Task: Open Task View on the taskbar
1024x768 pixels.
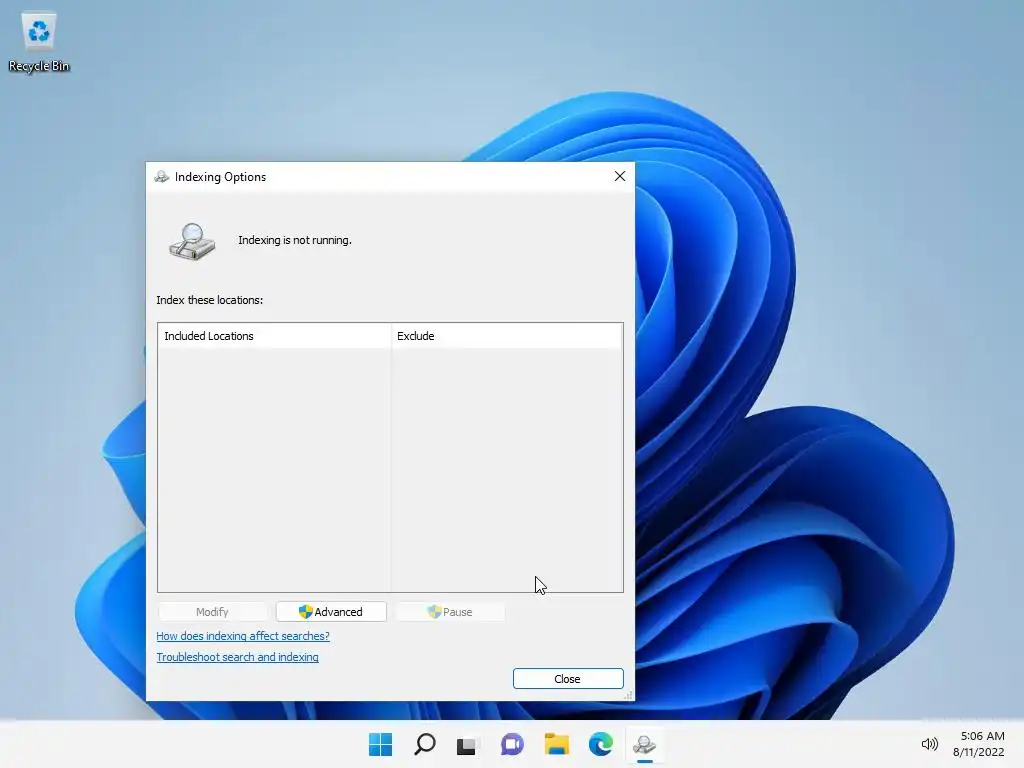Action: (x=467, y=744)
